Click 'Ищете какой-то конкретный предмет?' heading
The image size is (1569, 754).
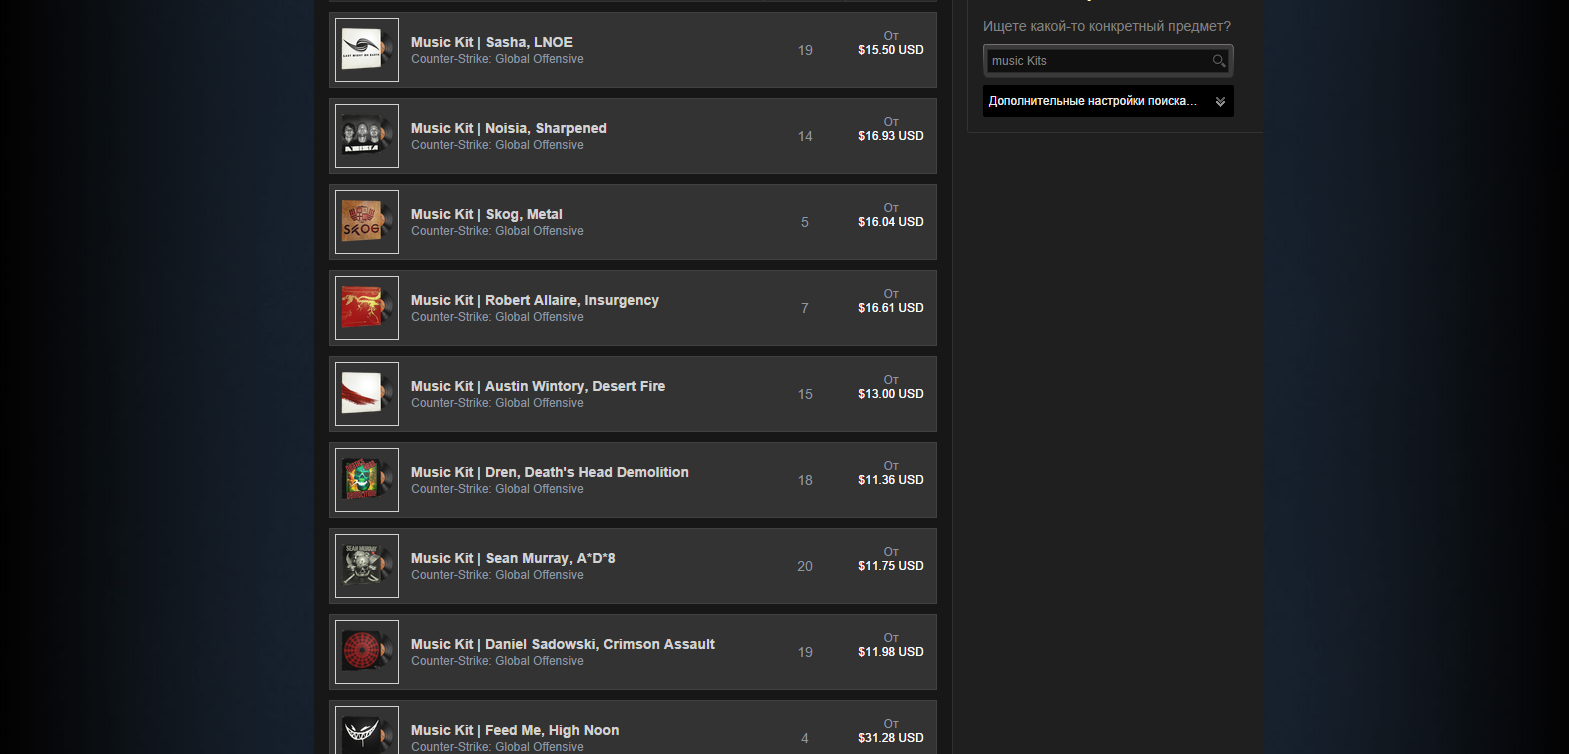[1107, 26]
